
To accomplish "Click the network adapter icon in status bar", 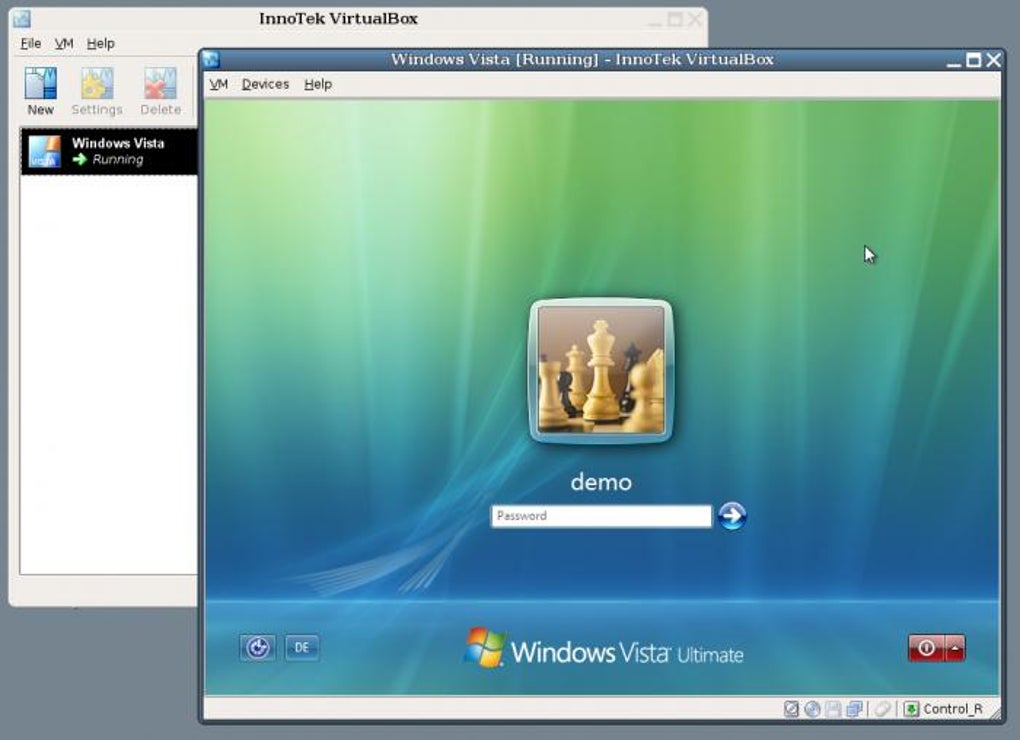I will pyautogui.click(x=854, y=709).
